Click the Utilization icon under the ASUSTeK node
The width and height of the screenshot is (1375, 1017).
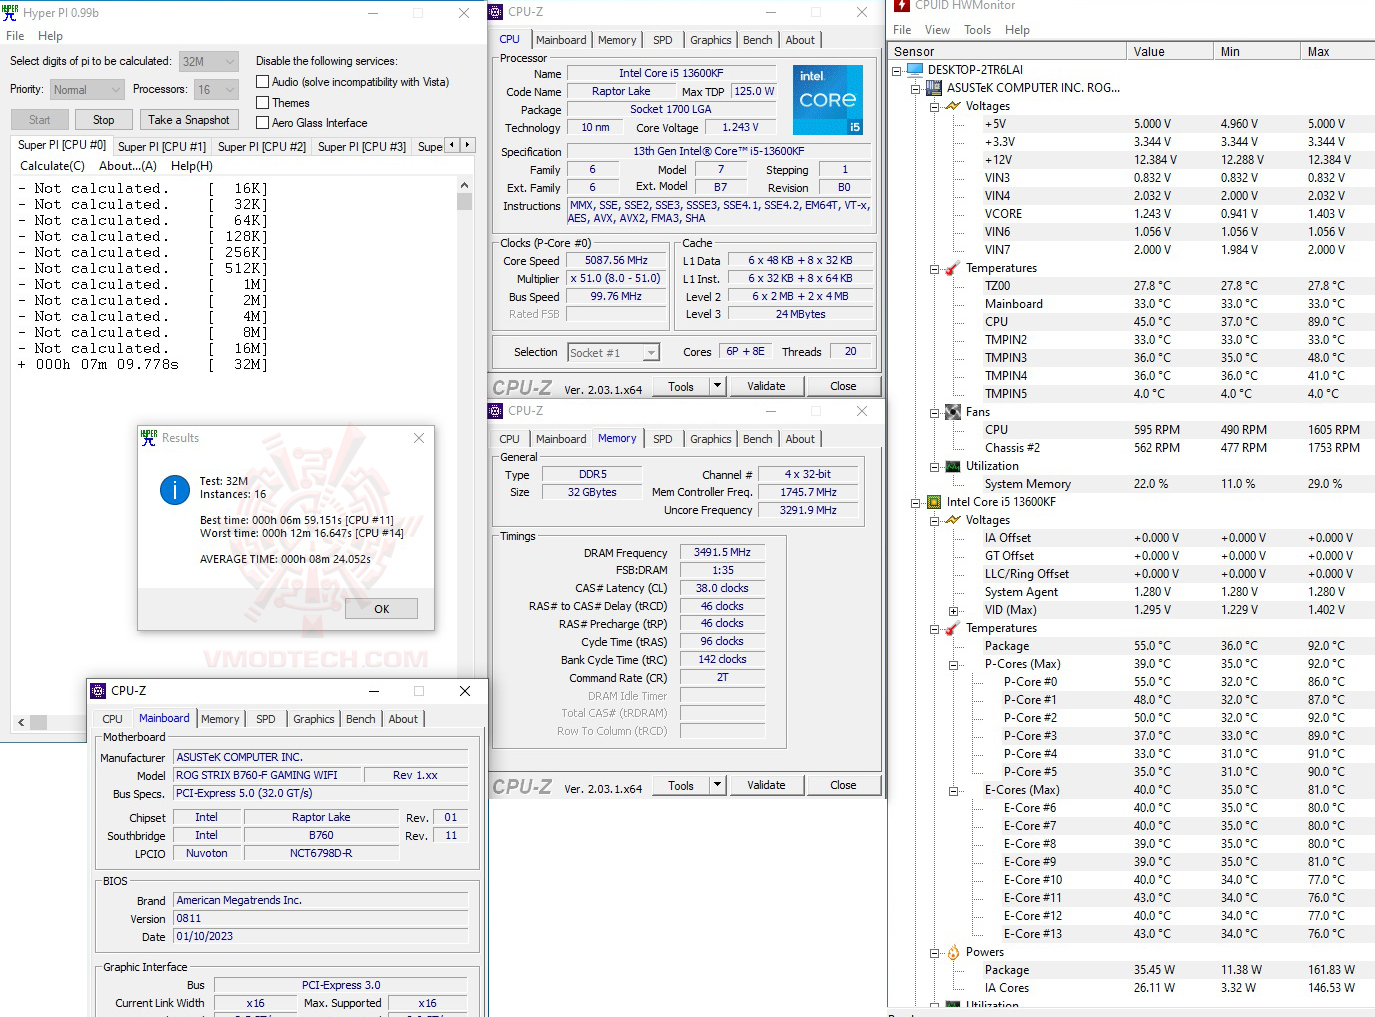pyautogui.click(x=953, y=466)
